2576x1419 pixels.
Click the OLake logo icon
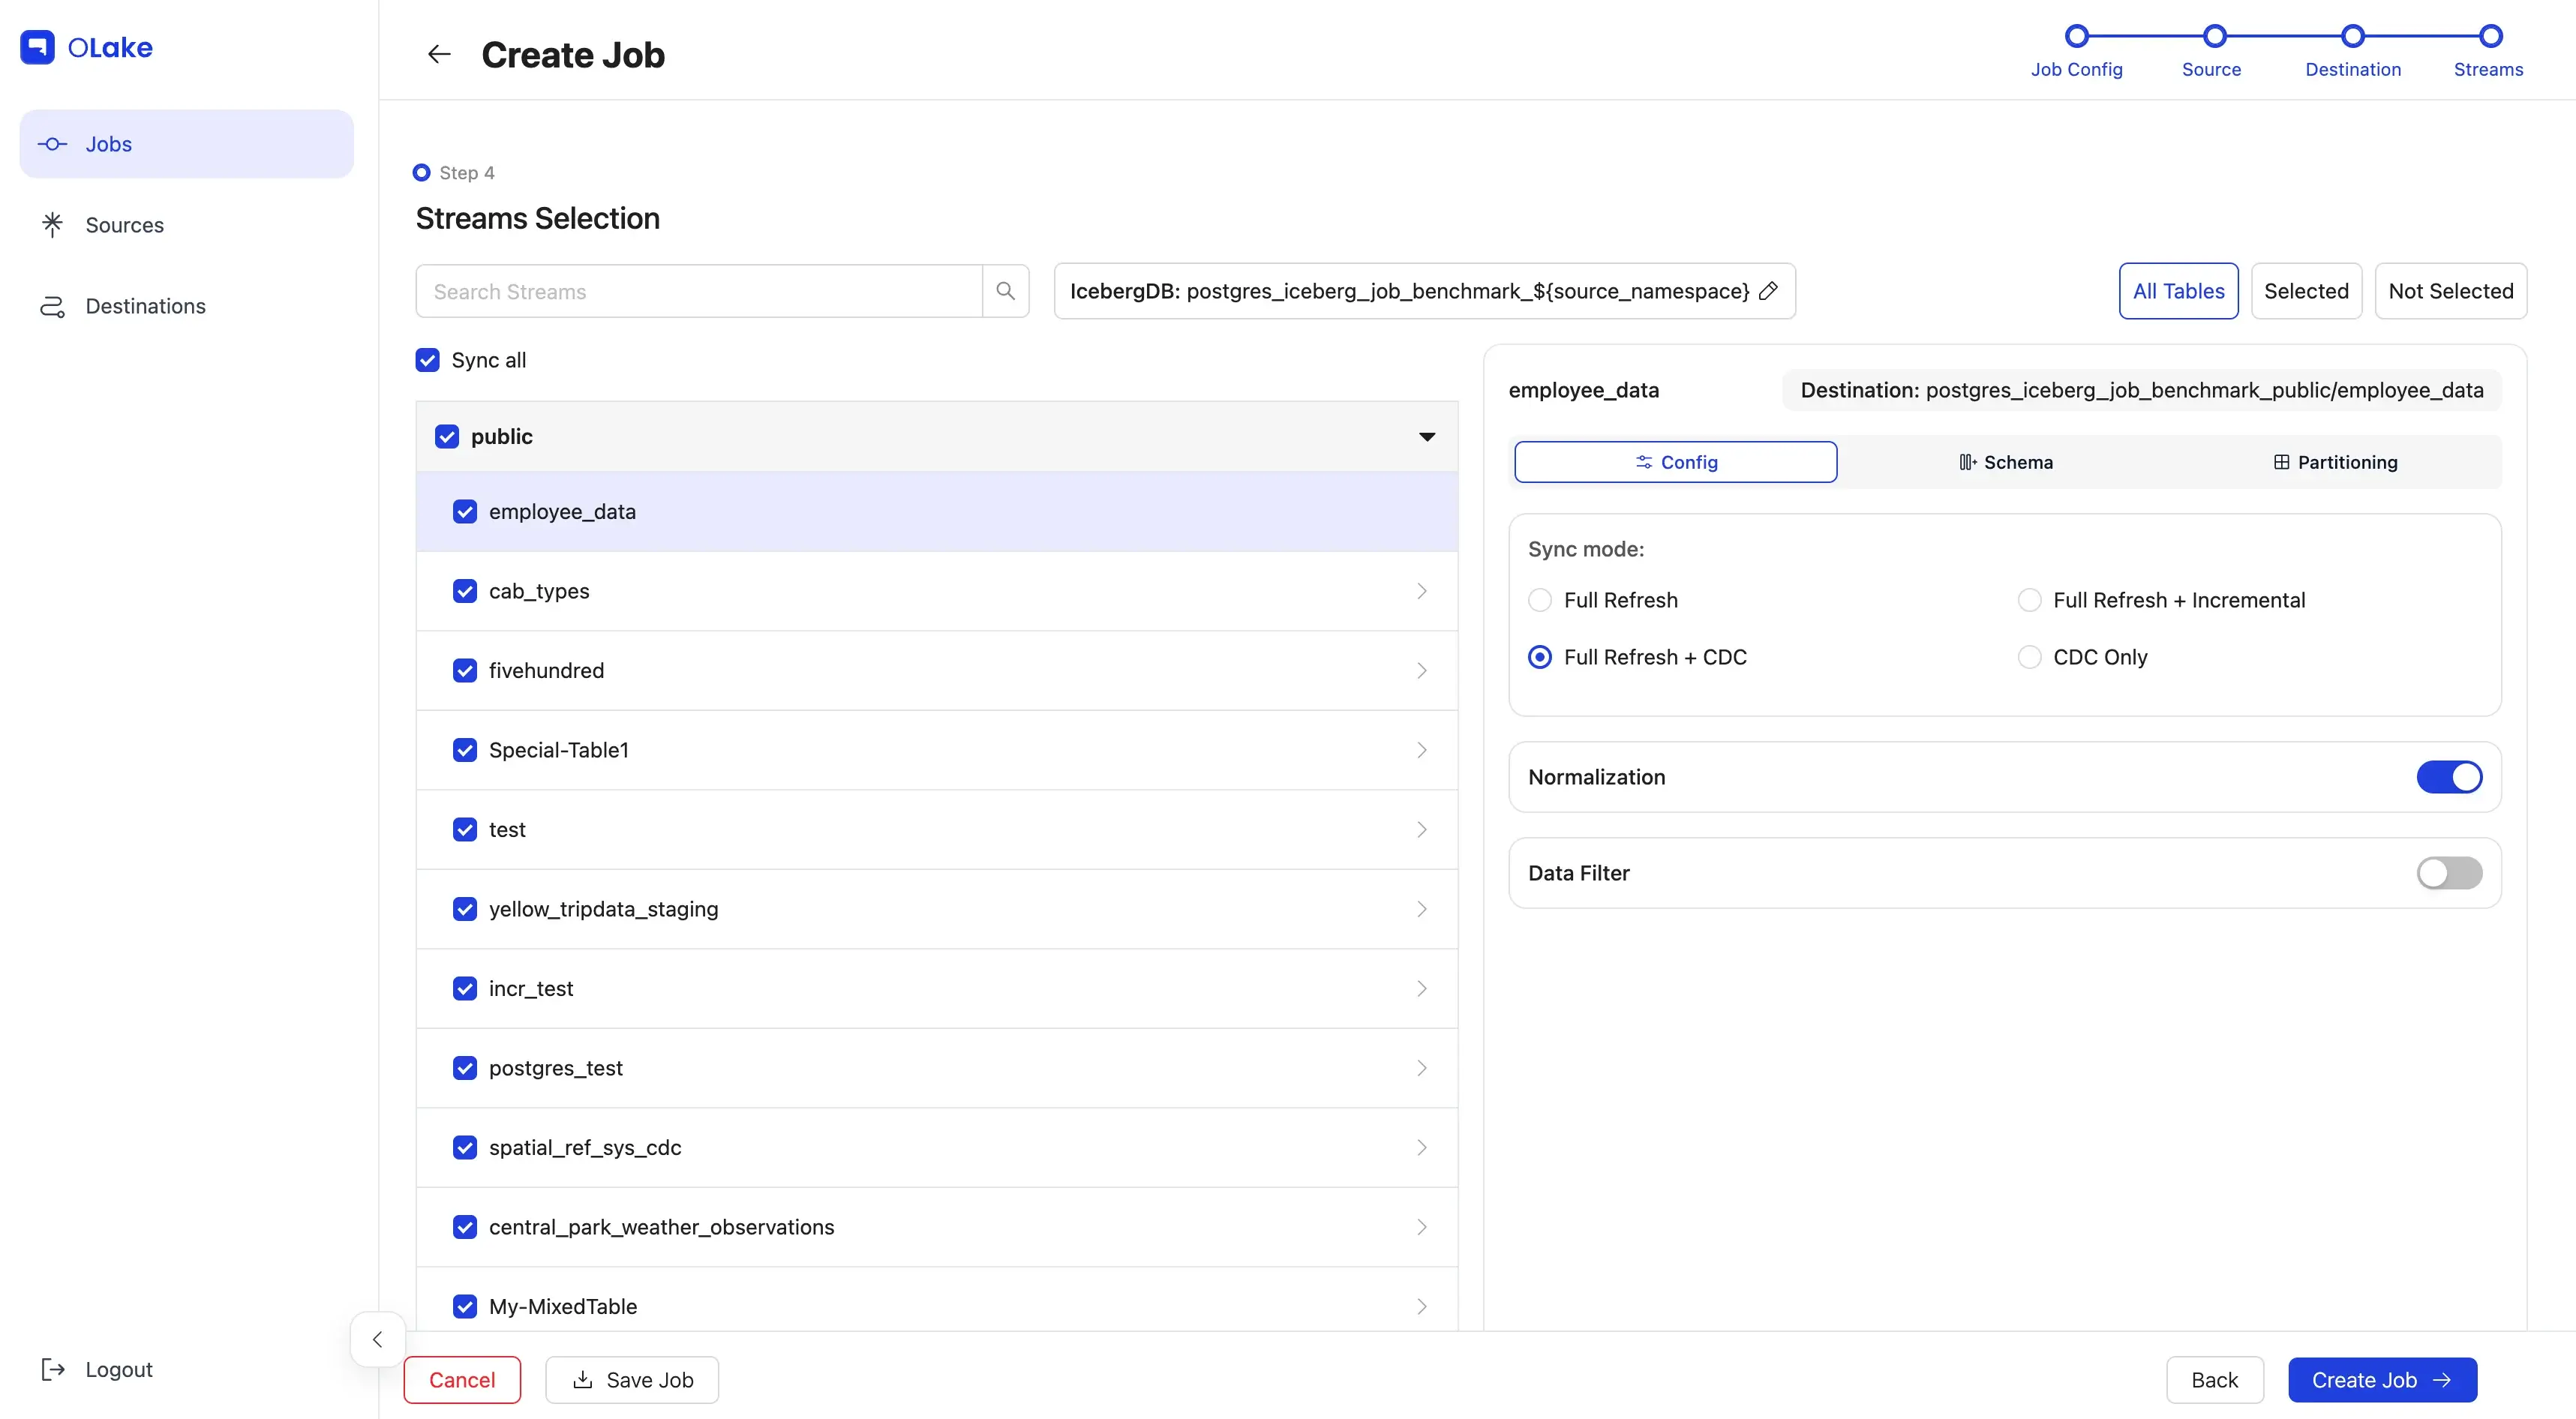(38, 47)
